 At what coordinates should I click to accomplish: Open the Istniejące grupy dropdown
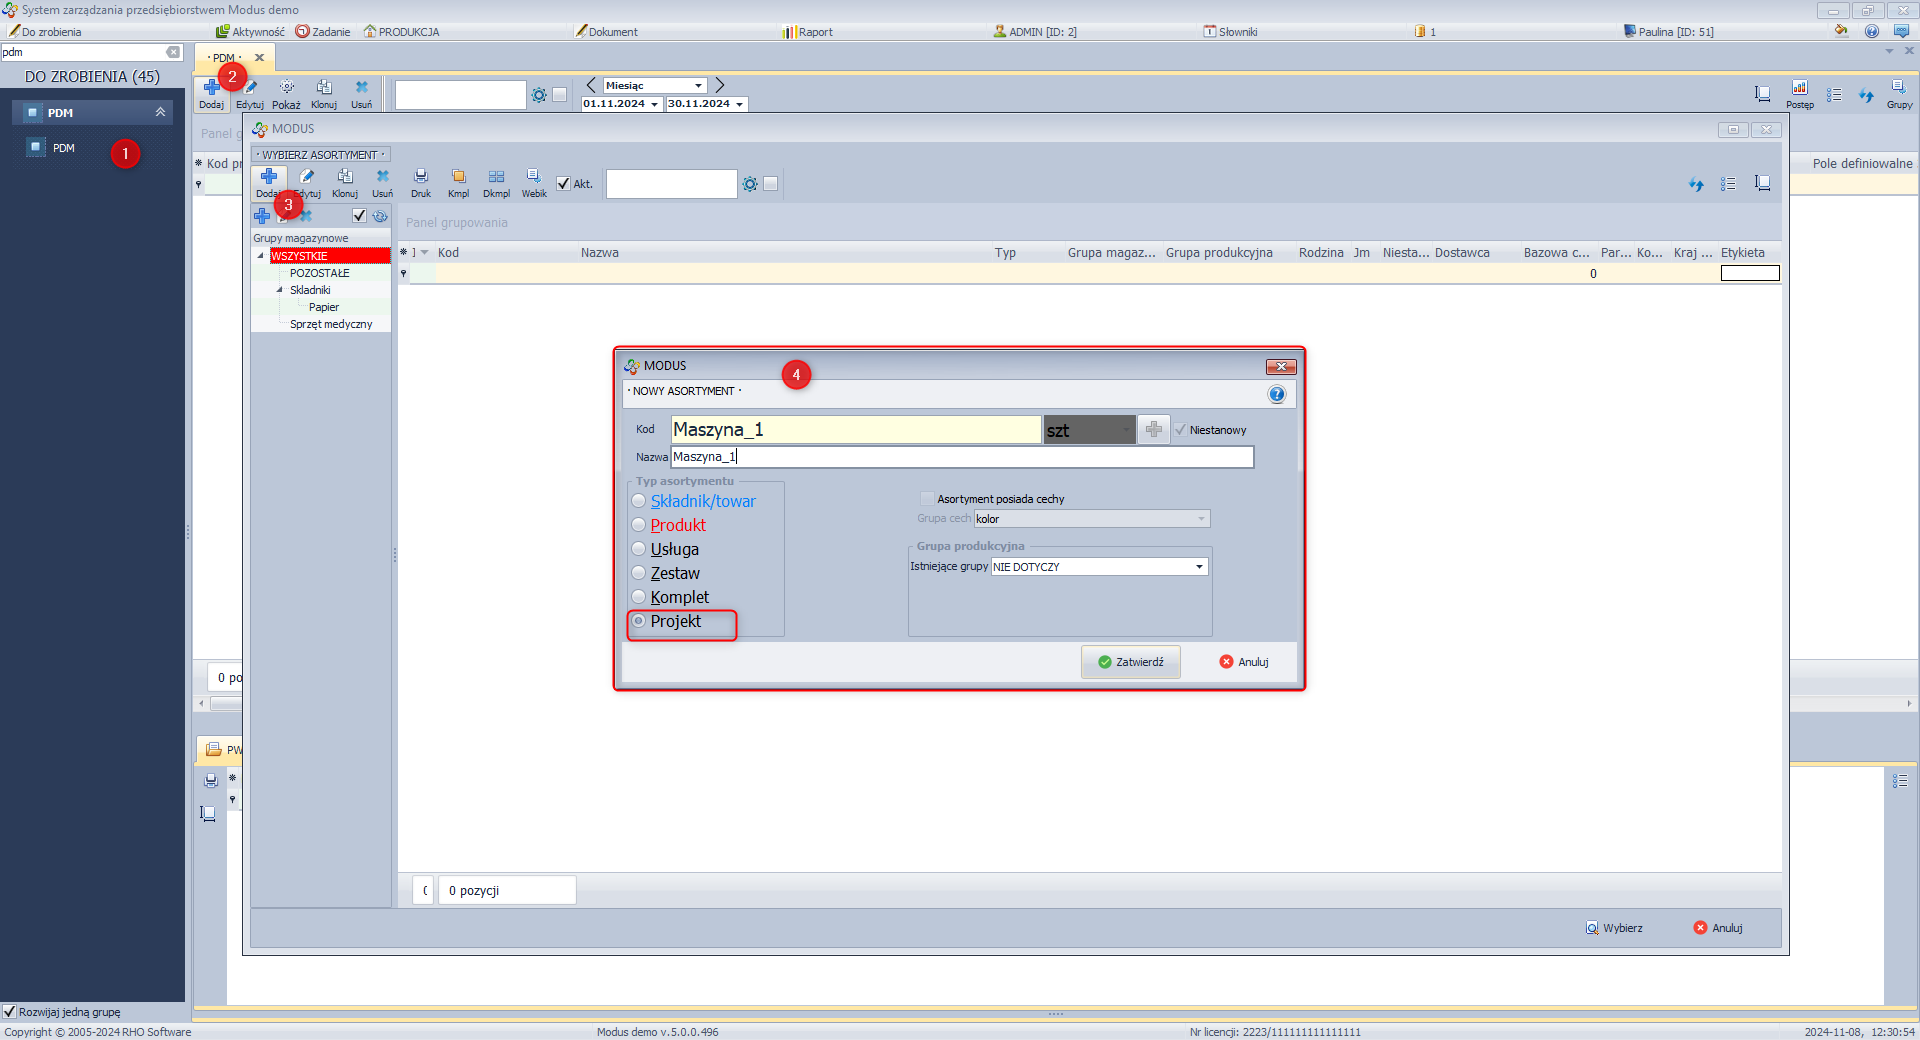[1199, 567]
